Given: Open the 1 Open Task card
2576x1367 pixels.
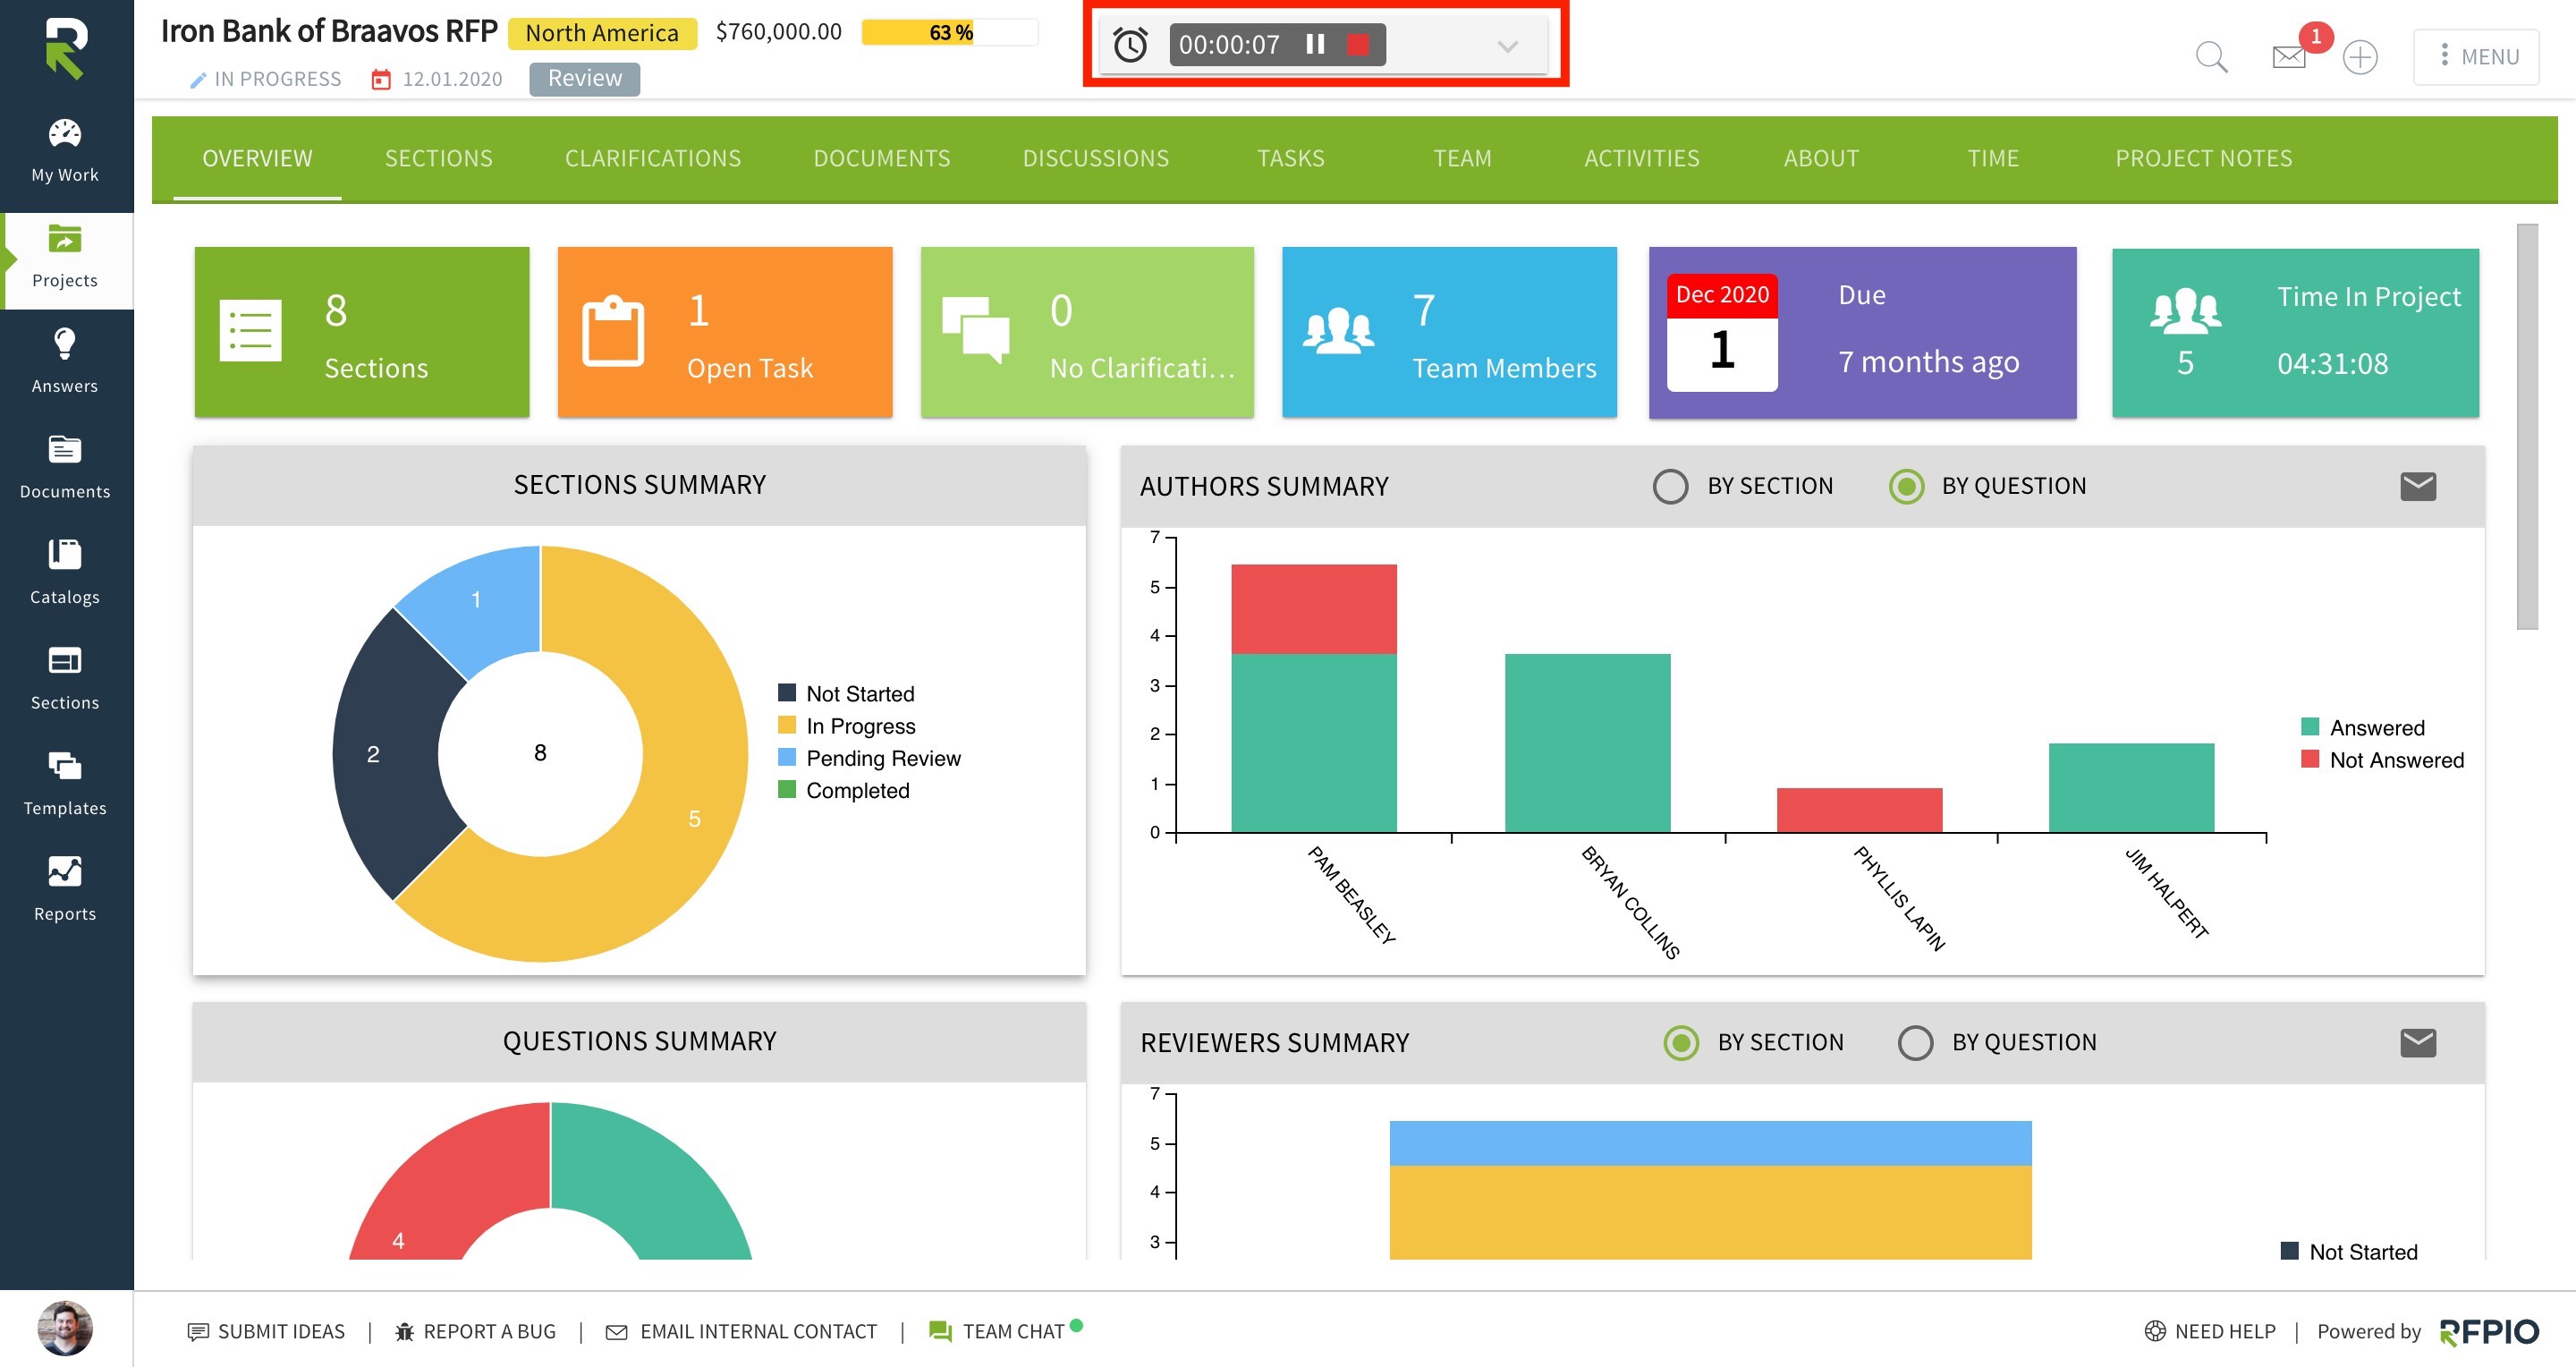Looking at the screenshot, I should click(x=725, y=332).
